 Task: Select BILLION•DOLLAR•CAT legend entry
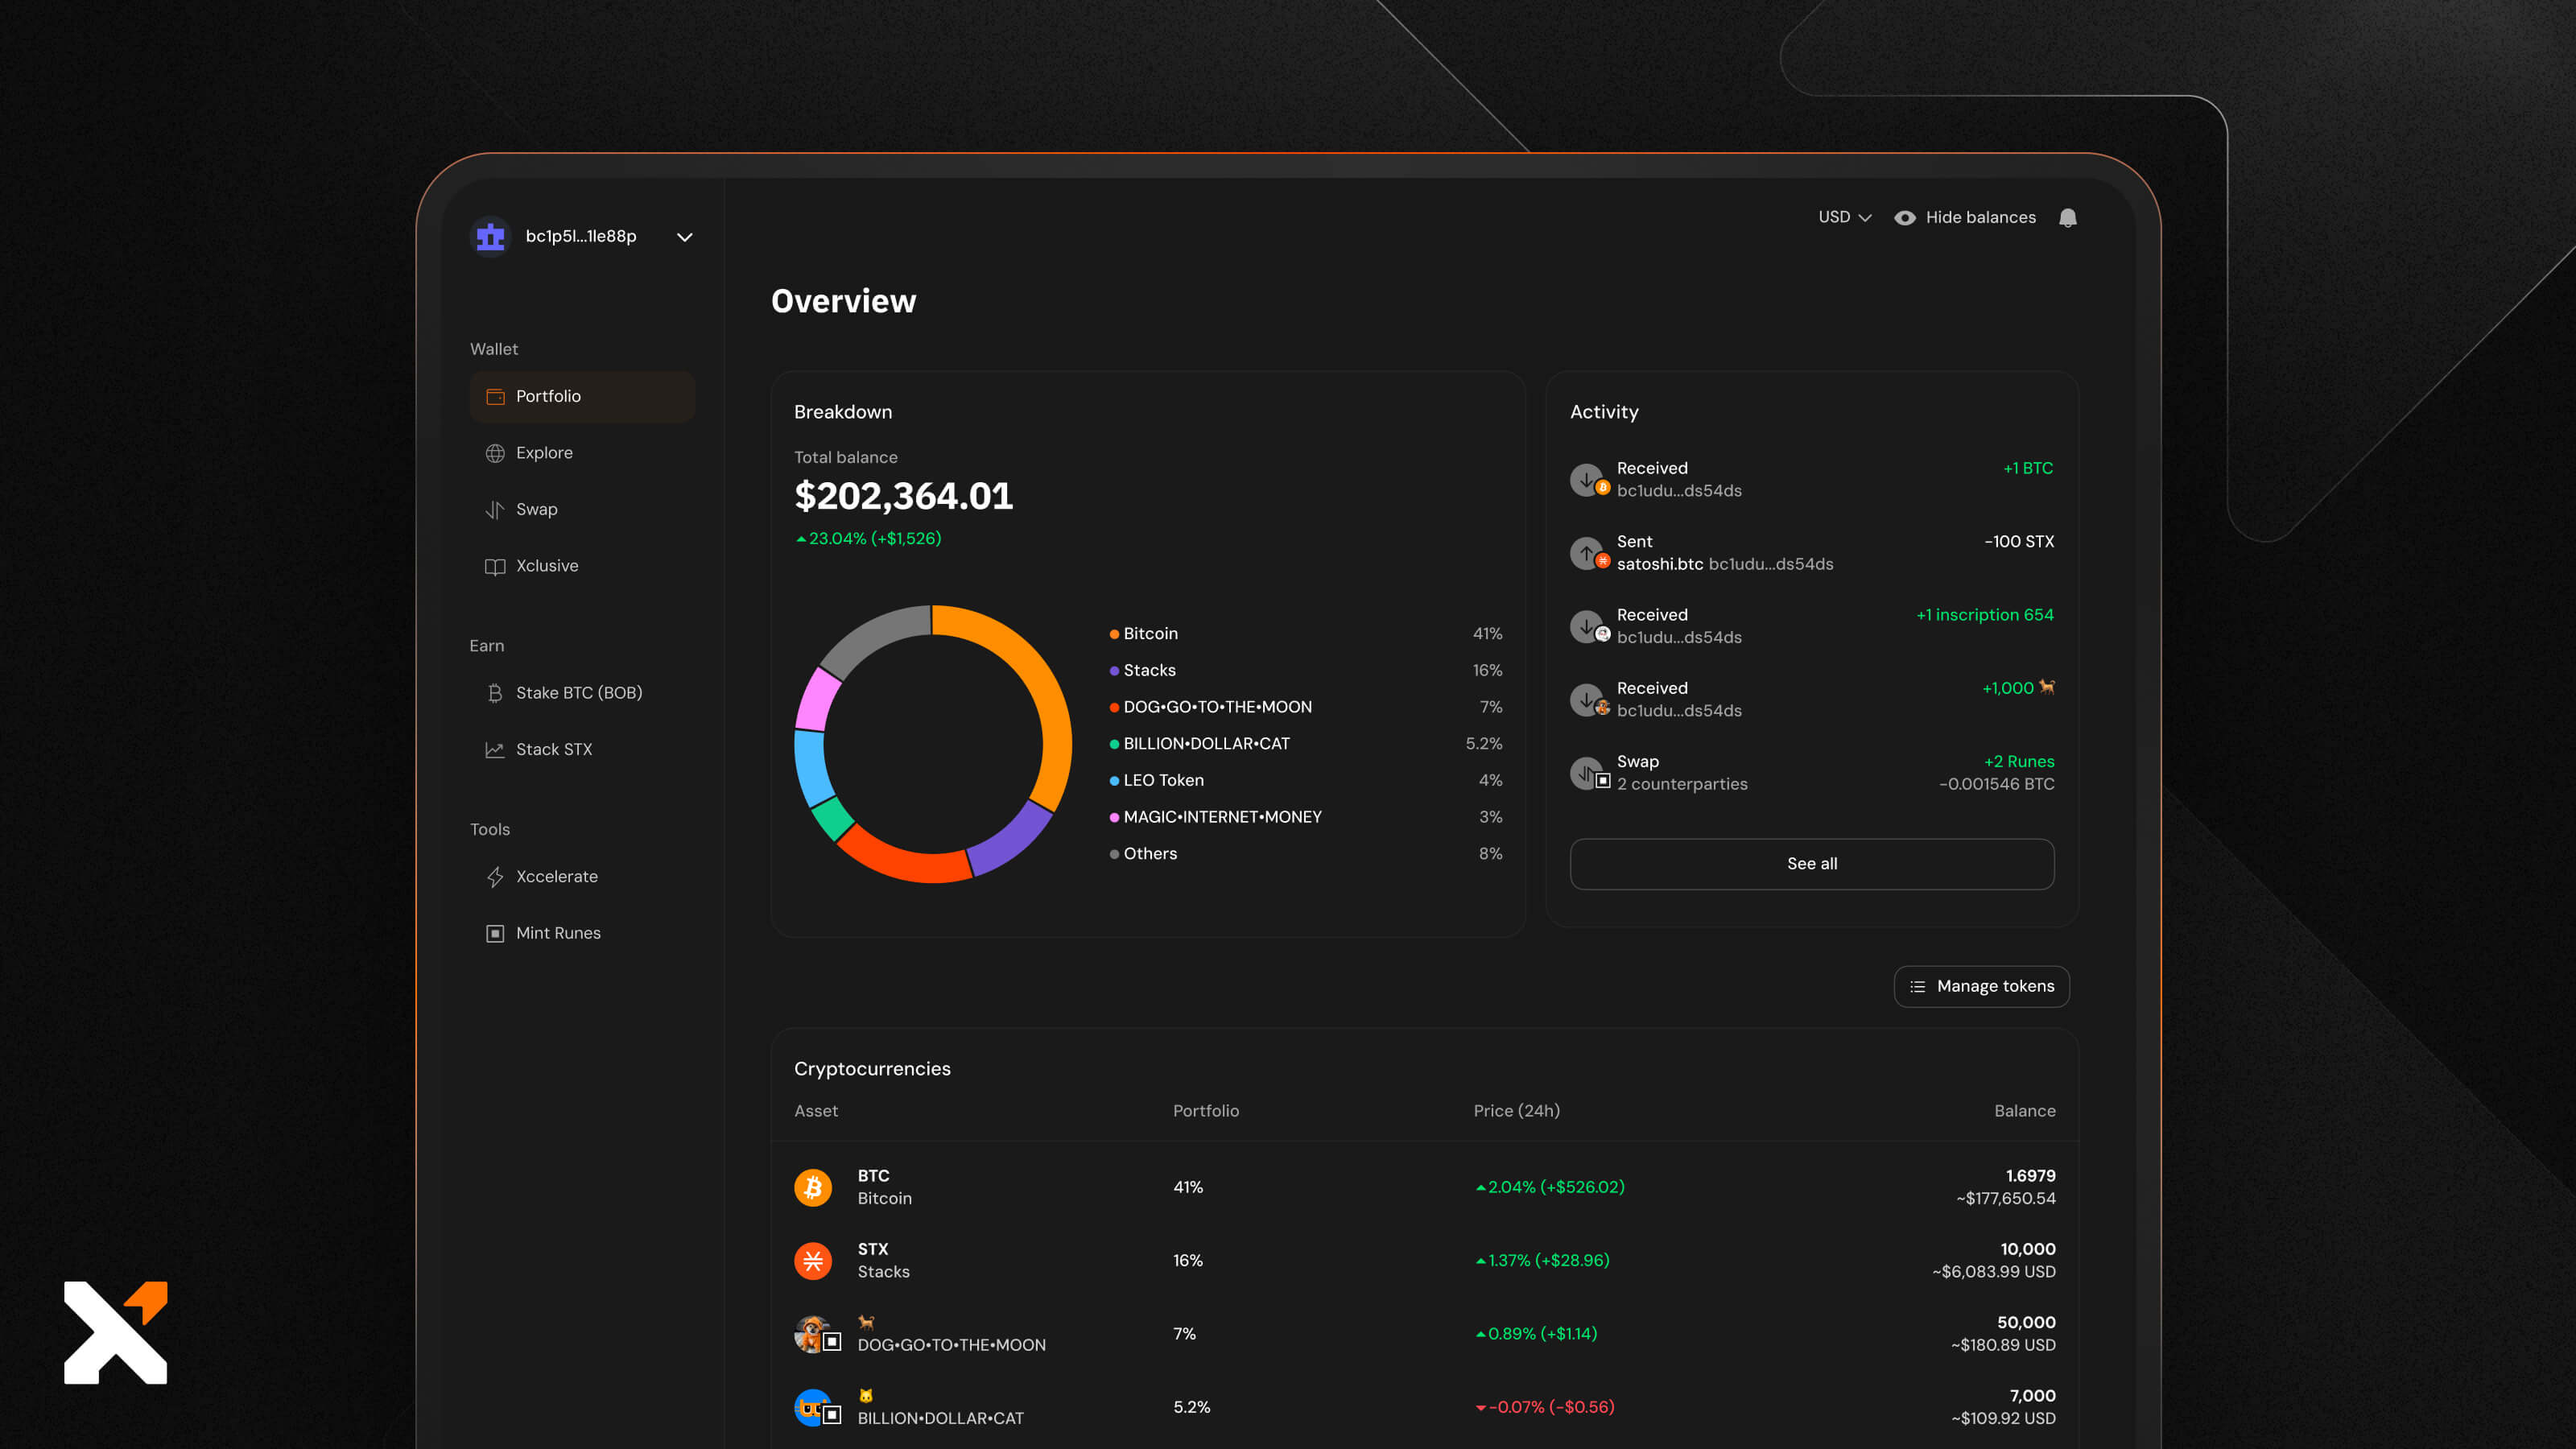click(1305, 744)
